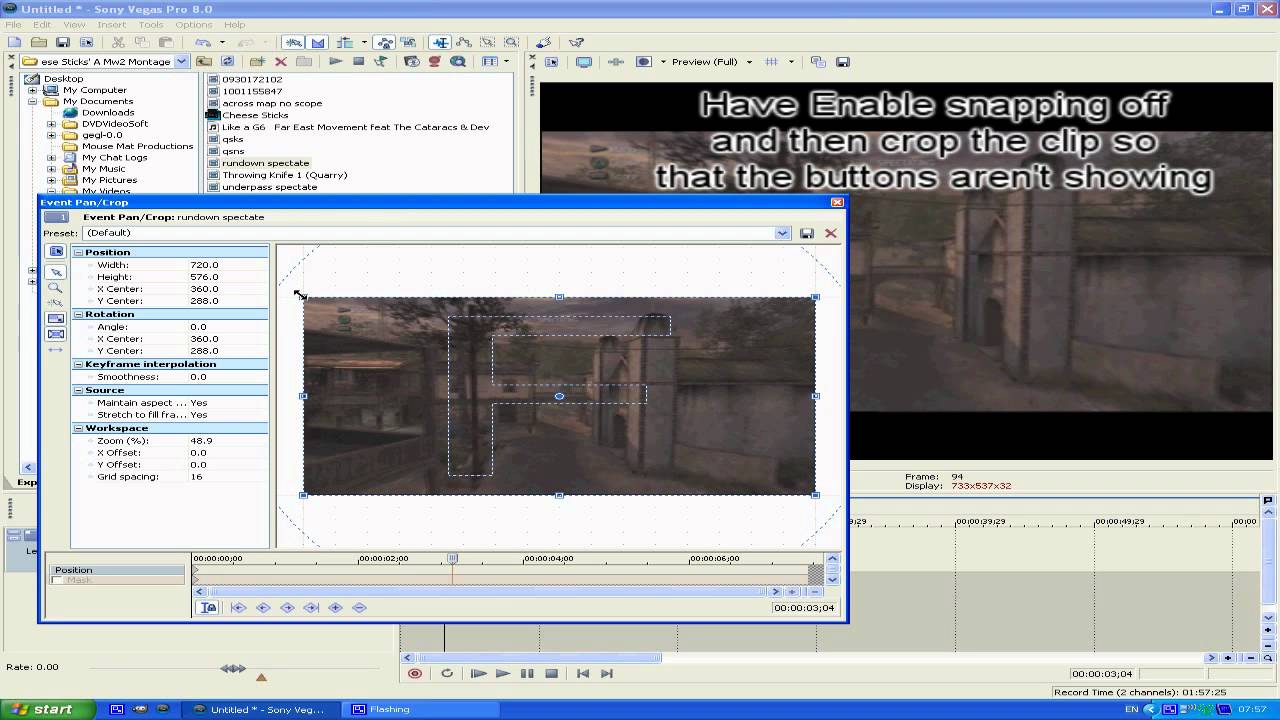
Task: Open the Tools menu
Action: pos(151,24)
